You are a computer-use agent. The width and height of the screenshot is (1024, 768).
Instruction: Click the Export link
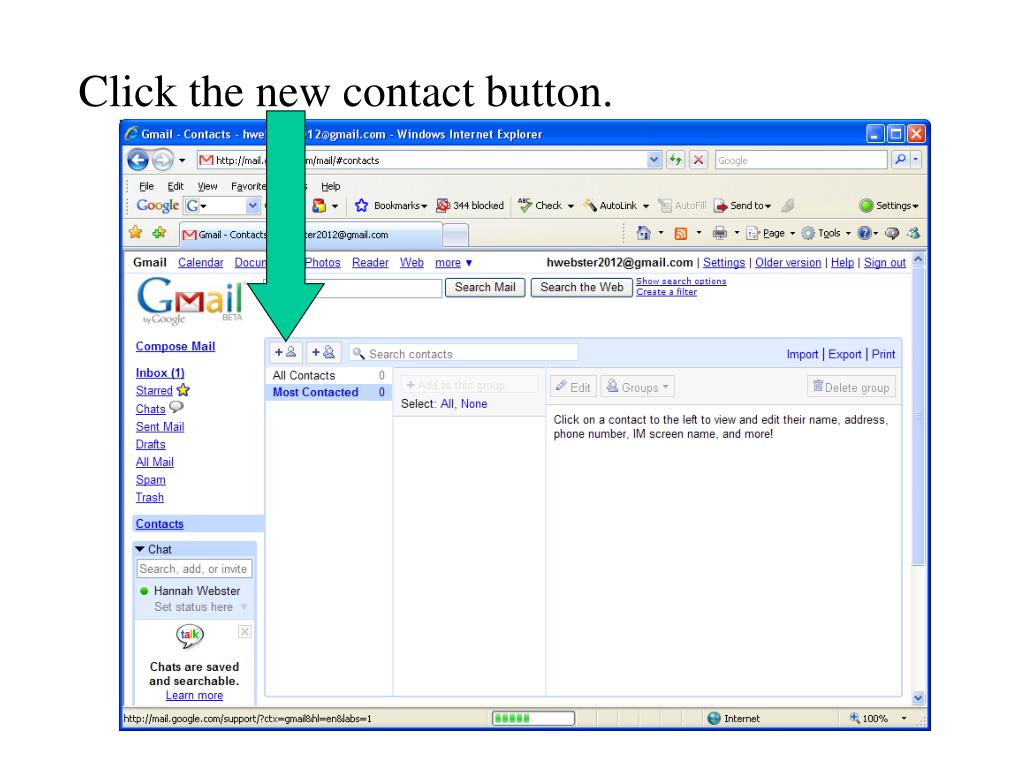[844, 354]
